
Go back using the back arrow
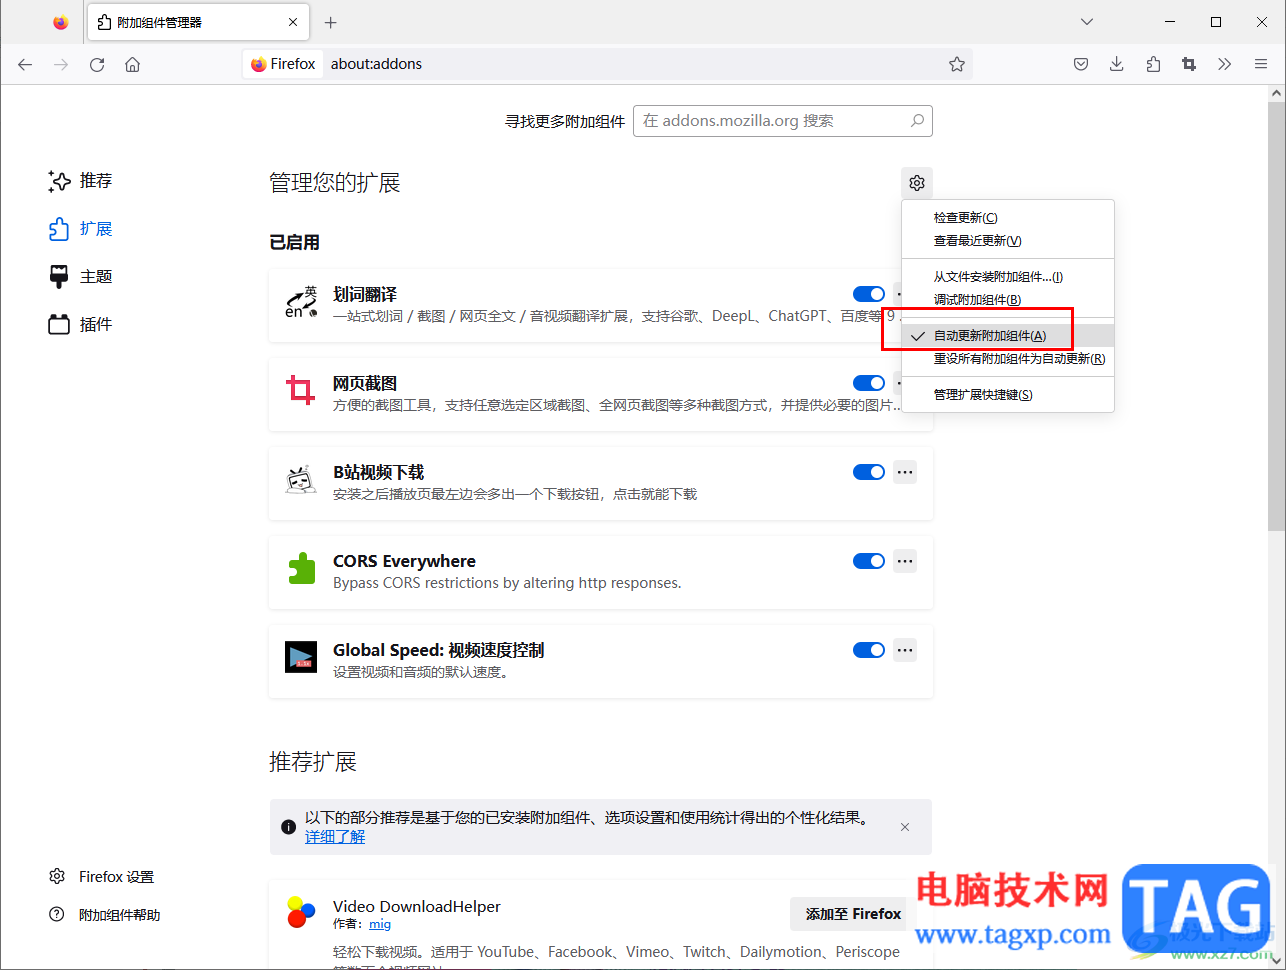pyautogui.click(x=25, y=64)
